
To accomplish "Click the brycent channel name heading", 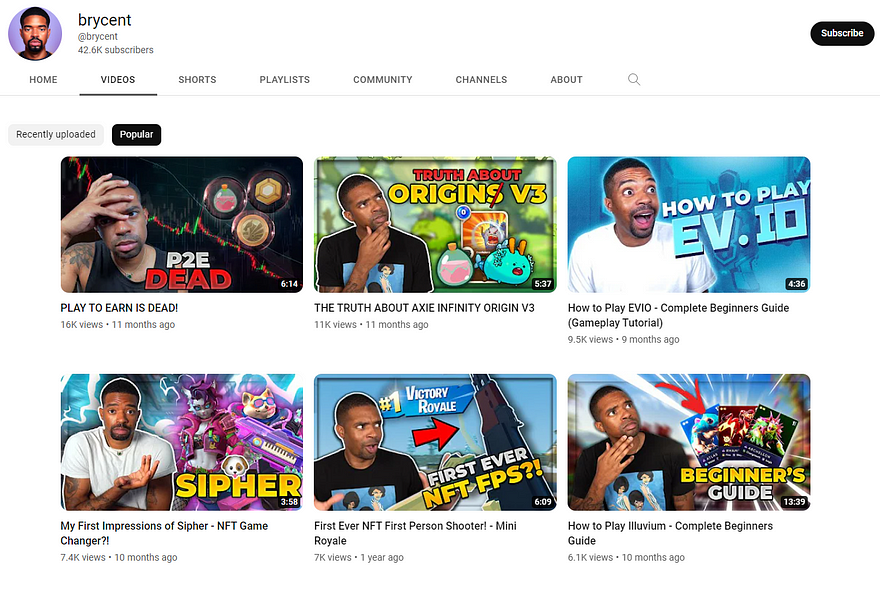I will click(104, 20).
